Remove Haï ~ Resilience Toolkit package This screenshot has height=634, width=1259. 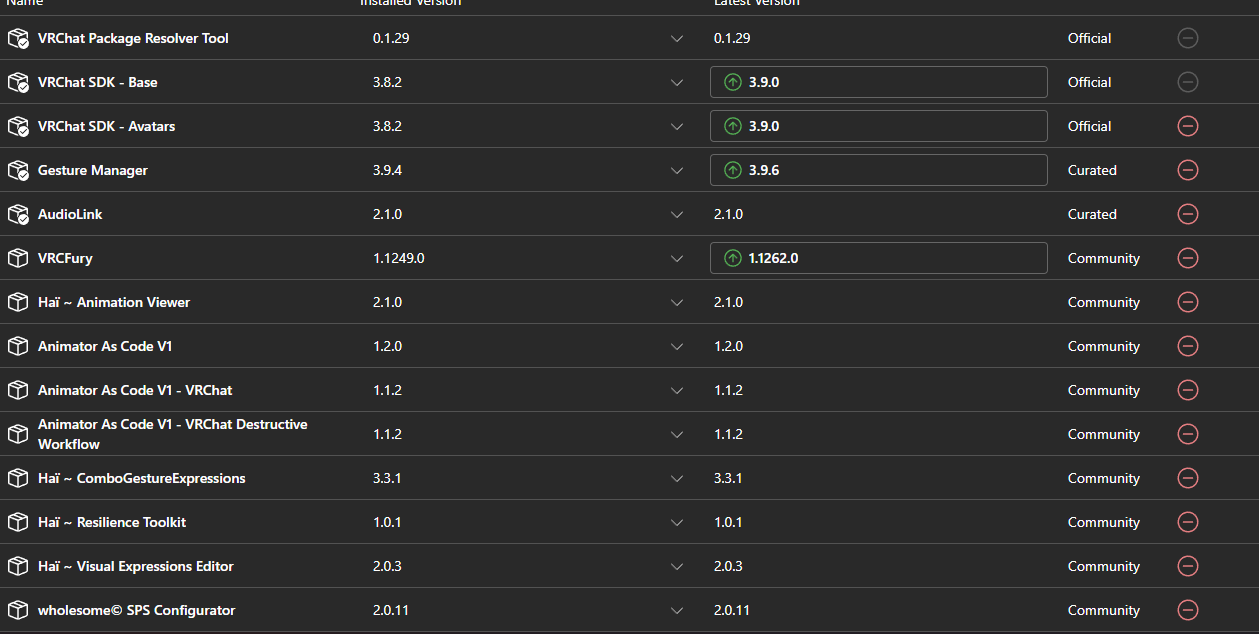[x=1188, y=522]
